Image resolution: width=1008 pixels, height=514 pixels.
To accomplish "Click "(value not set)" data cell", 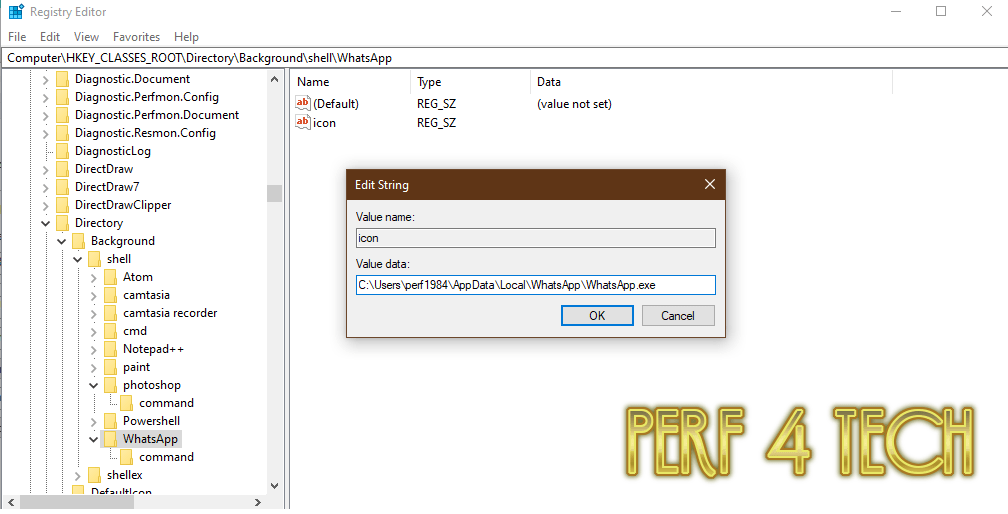I will tap(574, 103).
